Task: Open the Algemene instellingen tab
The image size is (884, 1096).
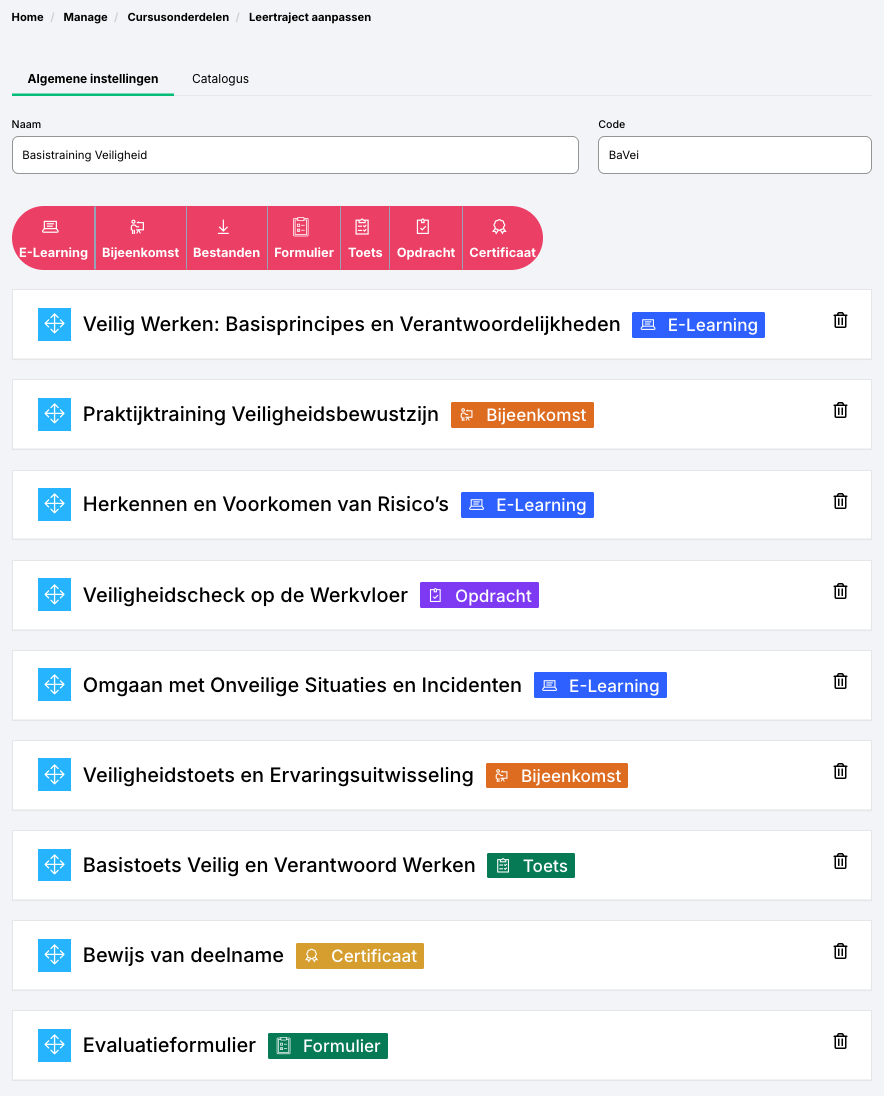Action: pos(93,79)
